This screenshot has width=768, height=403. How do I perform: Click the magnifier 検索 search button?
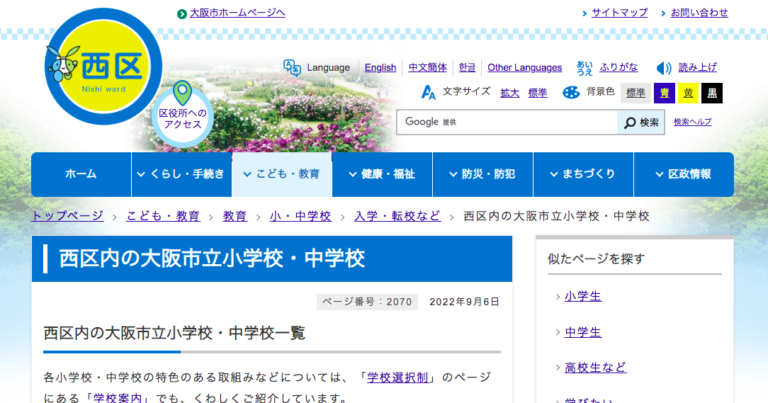pyautogui.click(x=641, y=122)
